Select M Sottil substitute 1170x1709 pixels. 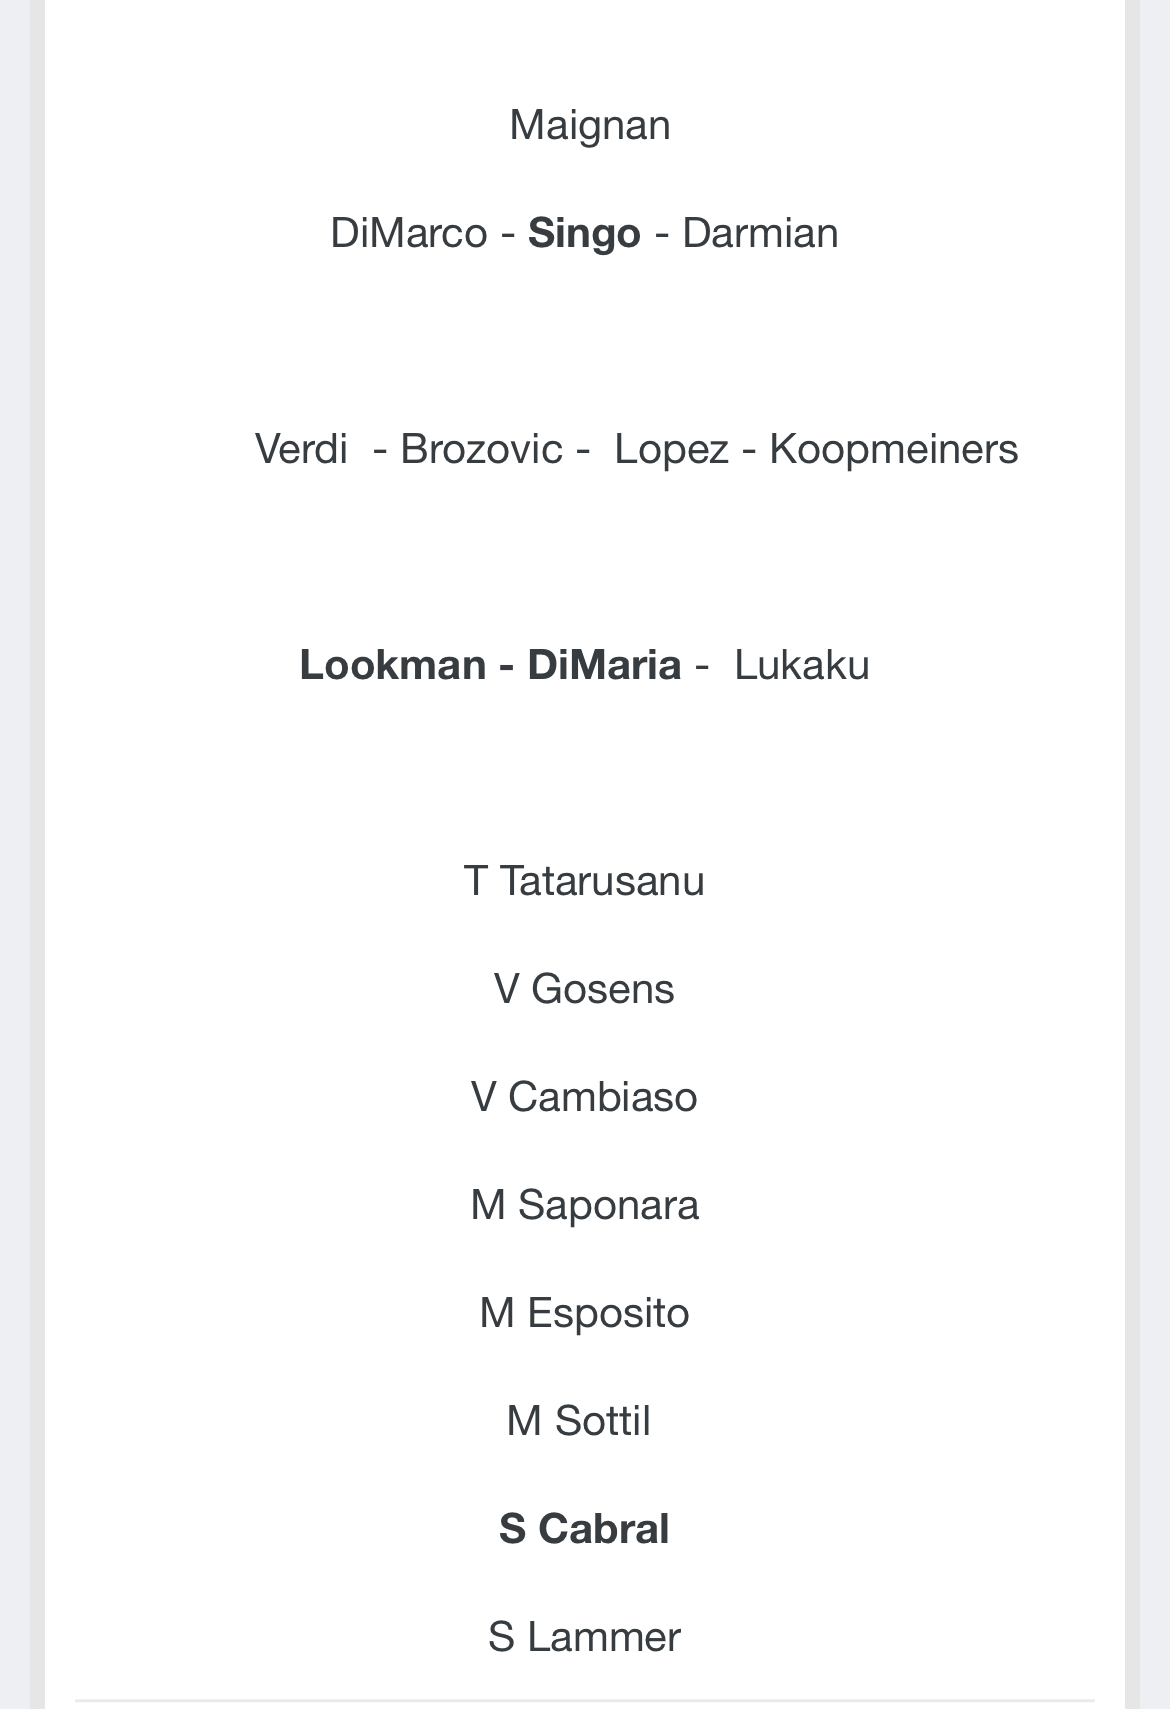pyautogui.click(x=578, y=1421)
